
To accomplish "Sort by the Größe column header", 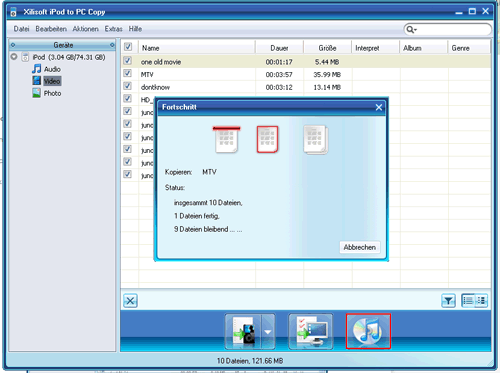I will (x=327, y=48).
